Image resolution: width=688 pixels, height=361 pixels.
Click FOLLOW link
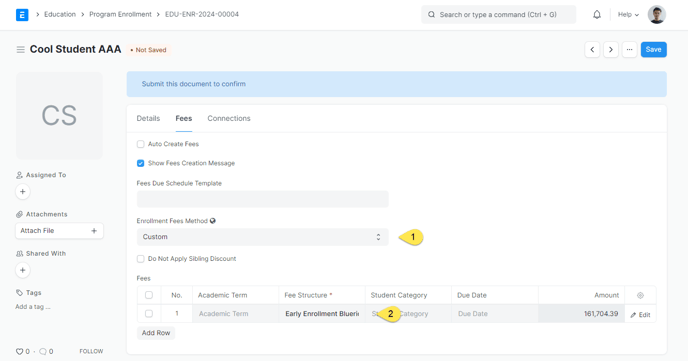tap(91, 351)
